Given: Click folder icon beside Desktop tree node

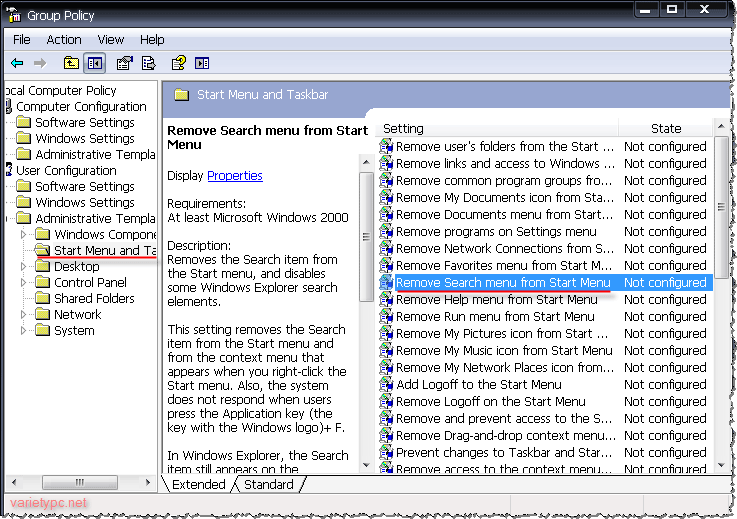Looking at the screenshot, I should [x=43, y=267].
